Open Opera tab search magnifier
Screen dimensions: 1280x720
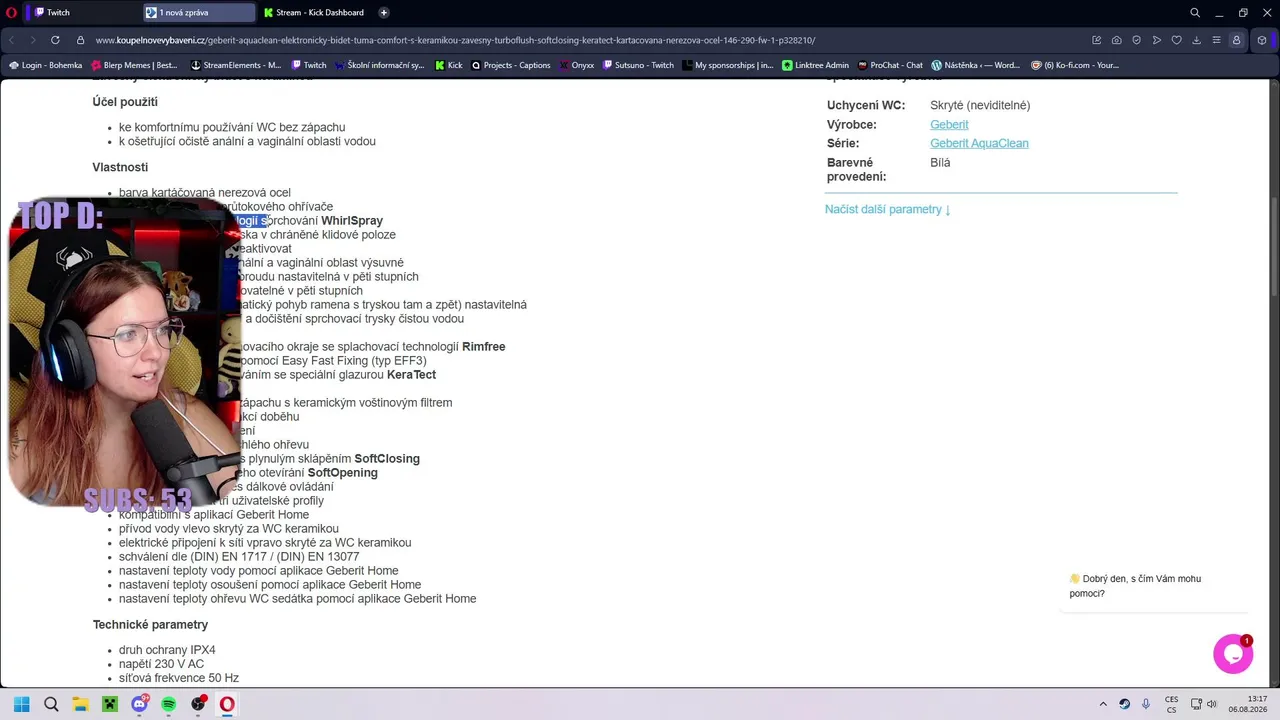[x=1195, y=13]
